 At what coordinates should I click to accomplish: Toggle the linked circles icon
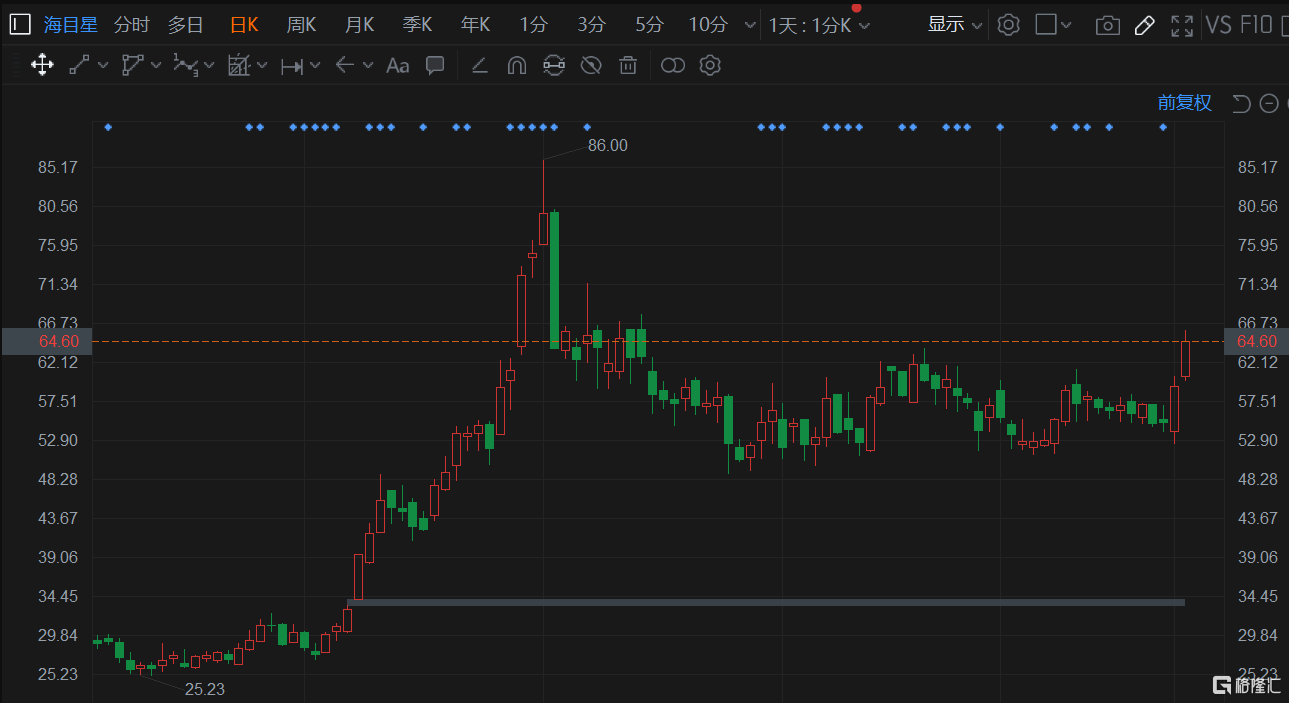pyautogui.click(x=673, y=66)
